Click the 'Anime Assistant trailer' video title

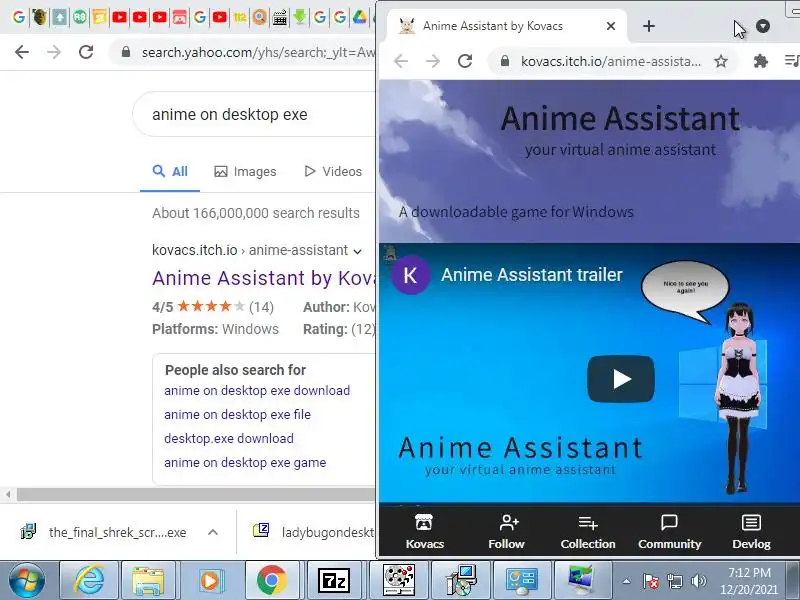pyautogui.click(x=532, y=275)
